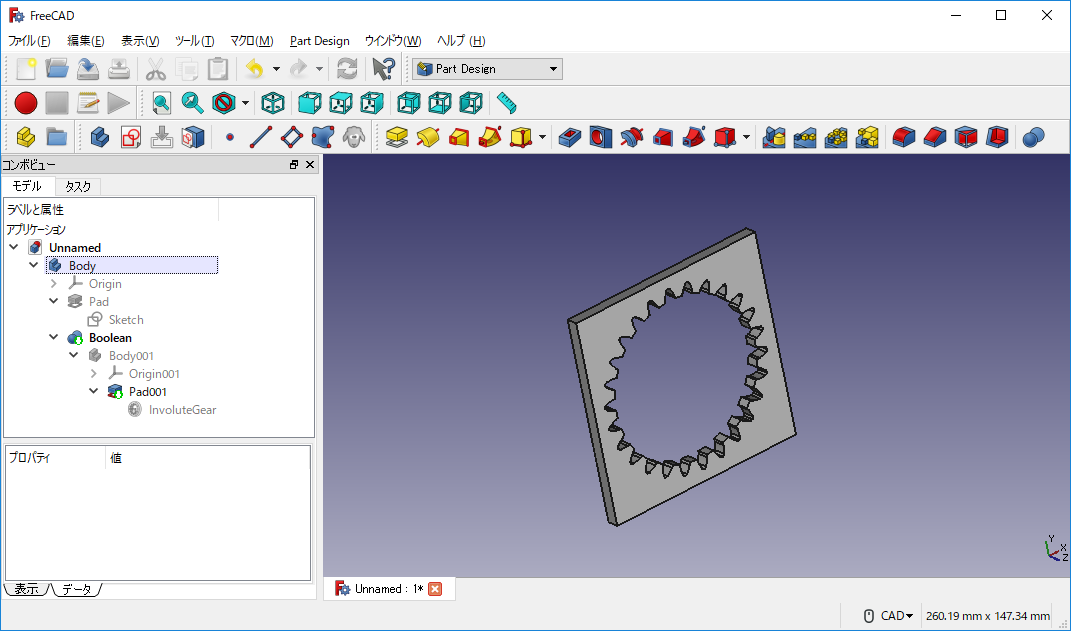Open the CAD navigation style dropdown
The image size is (1071, 631).
point(888,616)
